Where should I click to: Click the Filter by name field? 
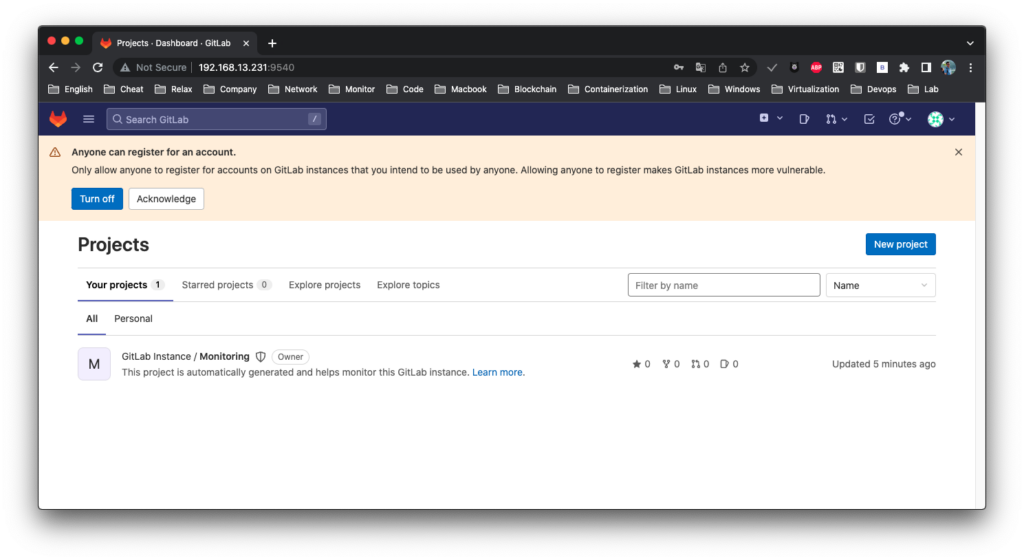pyautogui.click(x=724, y=285)
